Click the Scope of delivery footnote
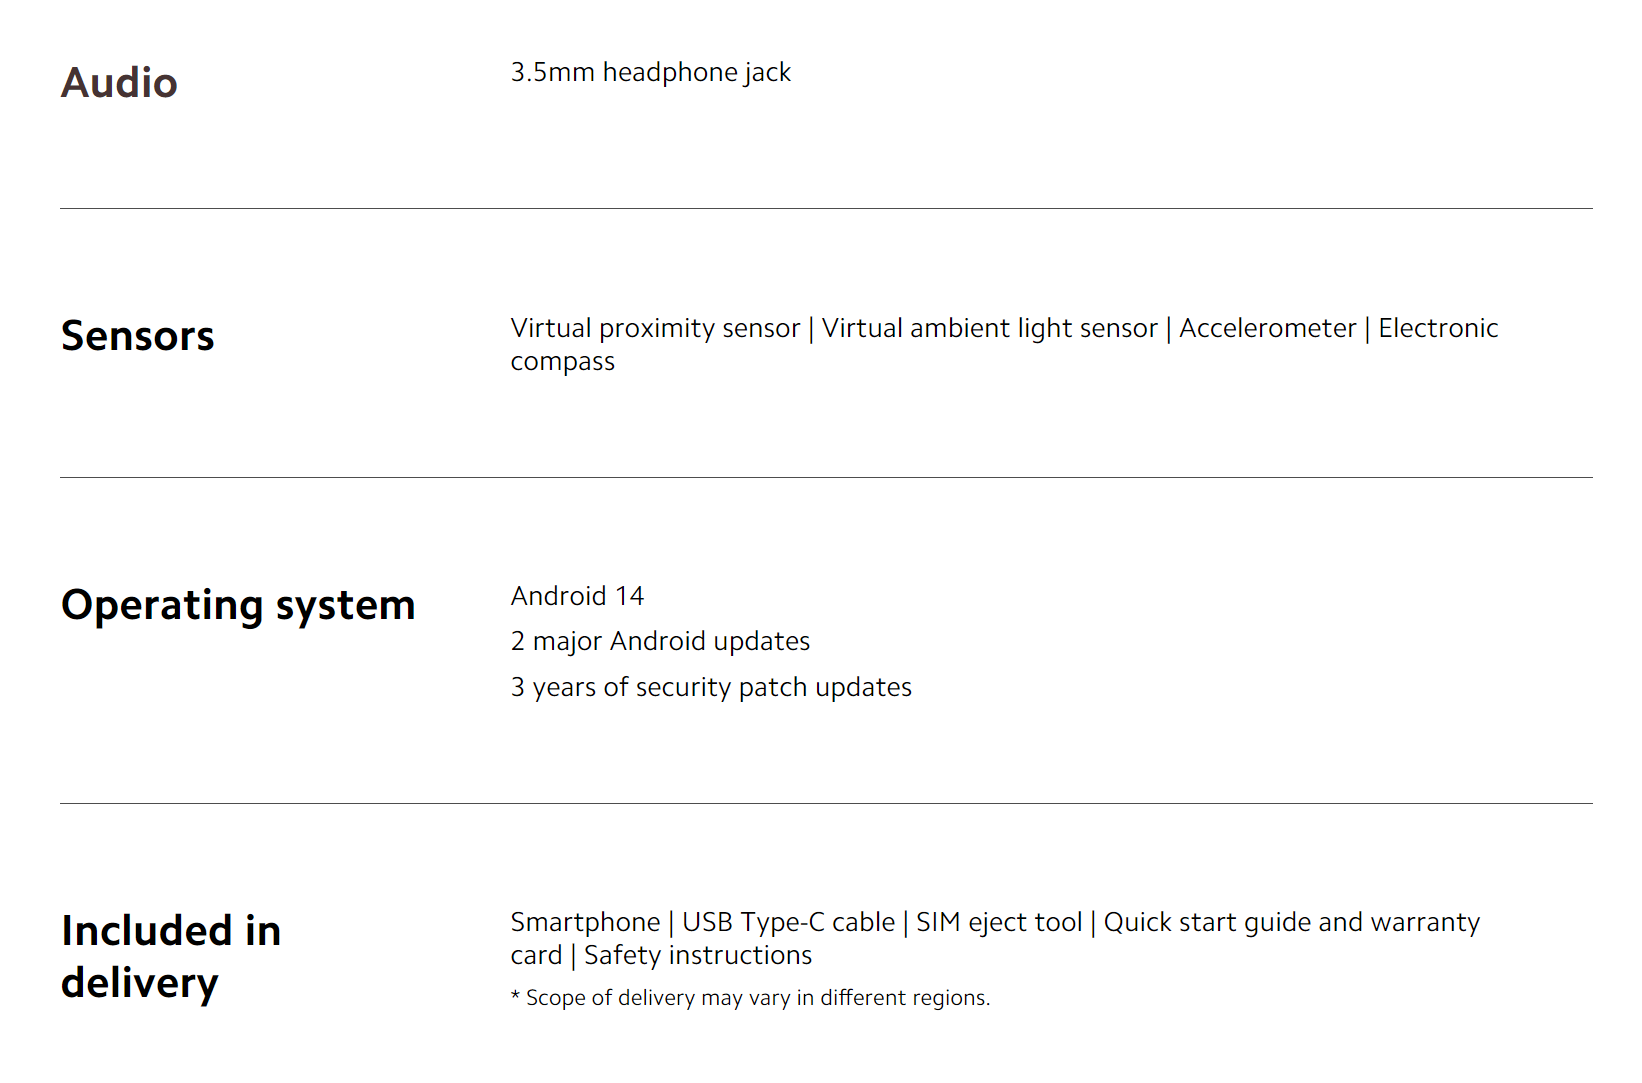 coord(751,998)
